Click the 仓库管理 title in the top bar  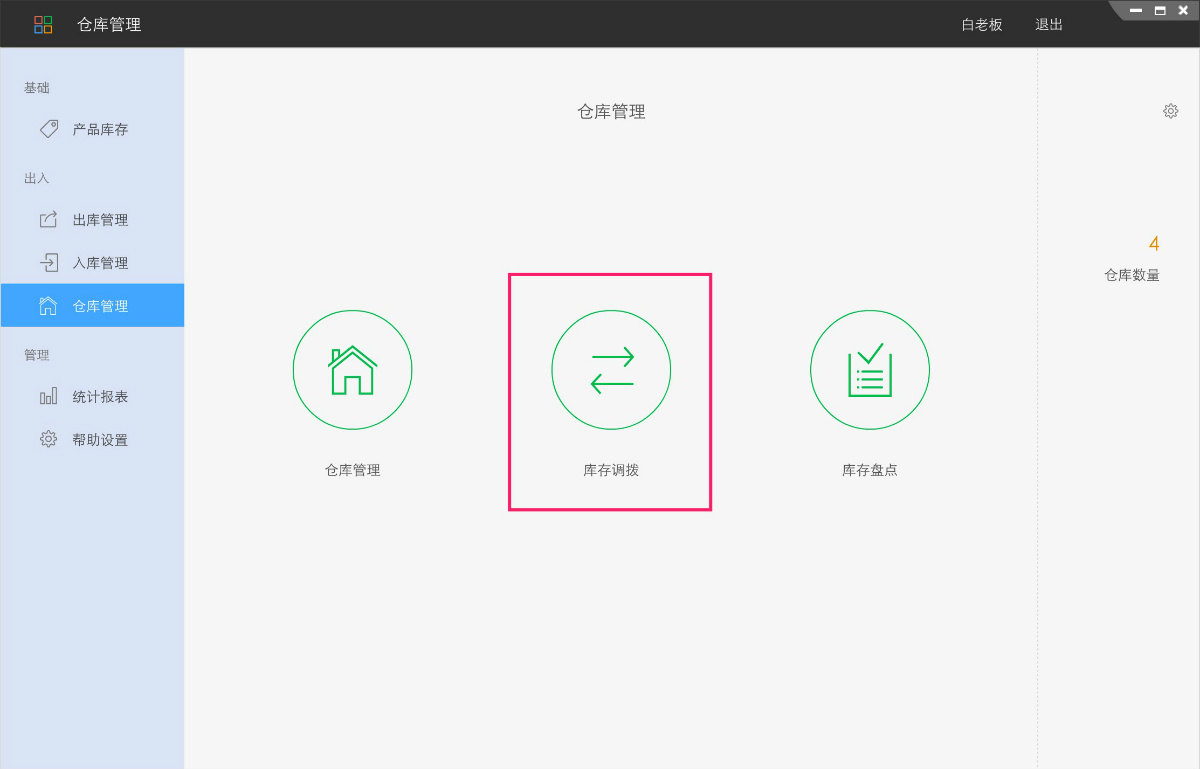pos(109,25)
